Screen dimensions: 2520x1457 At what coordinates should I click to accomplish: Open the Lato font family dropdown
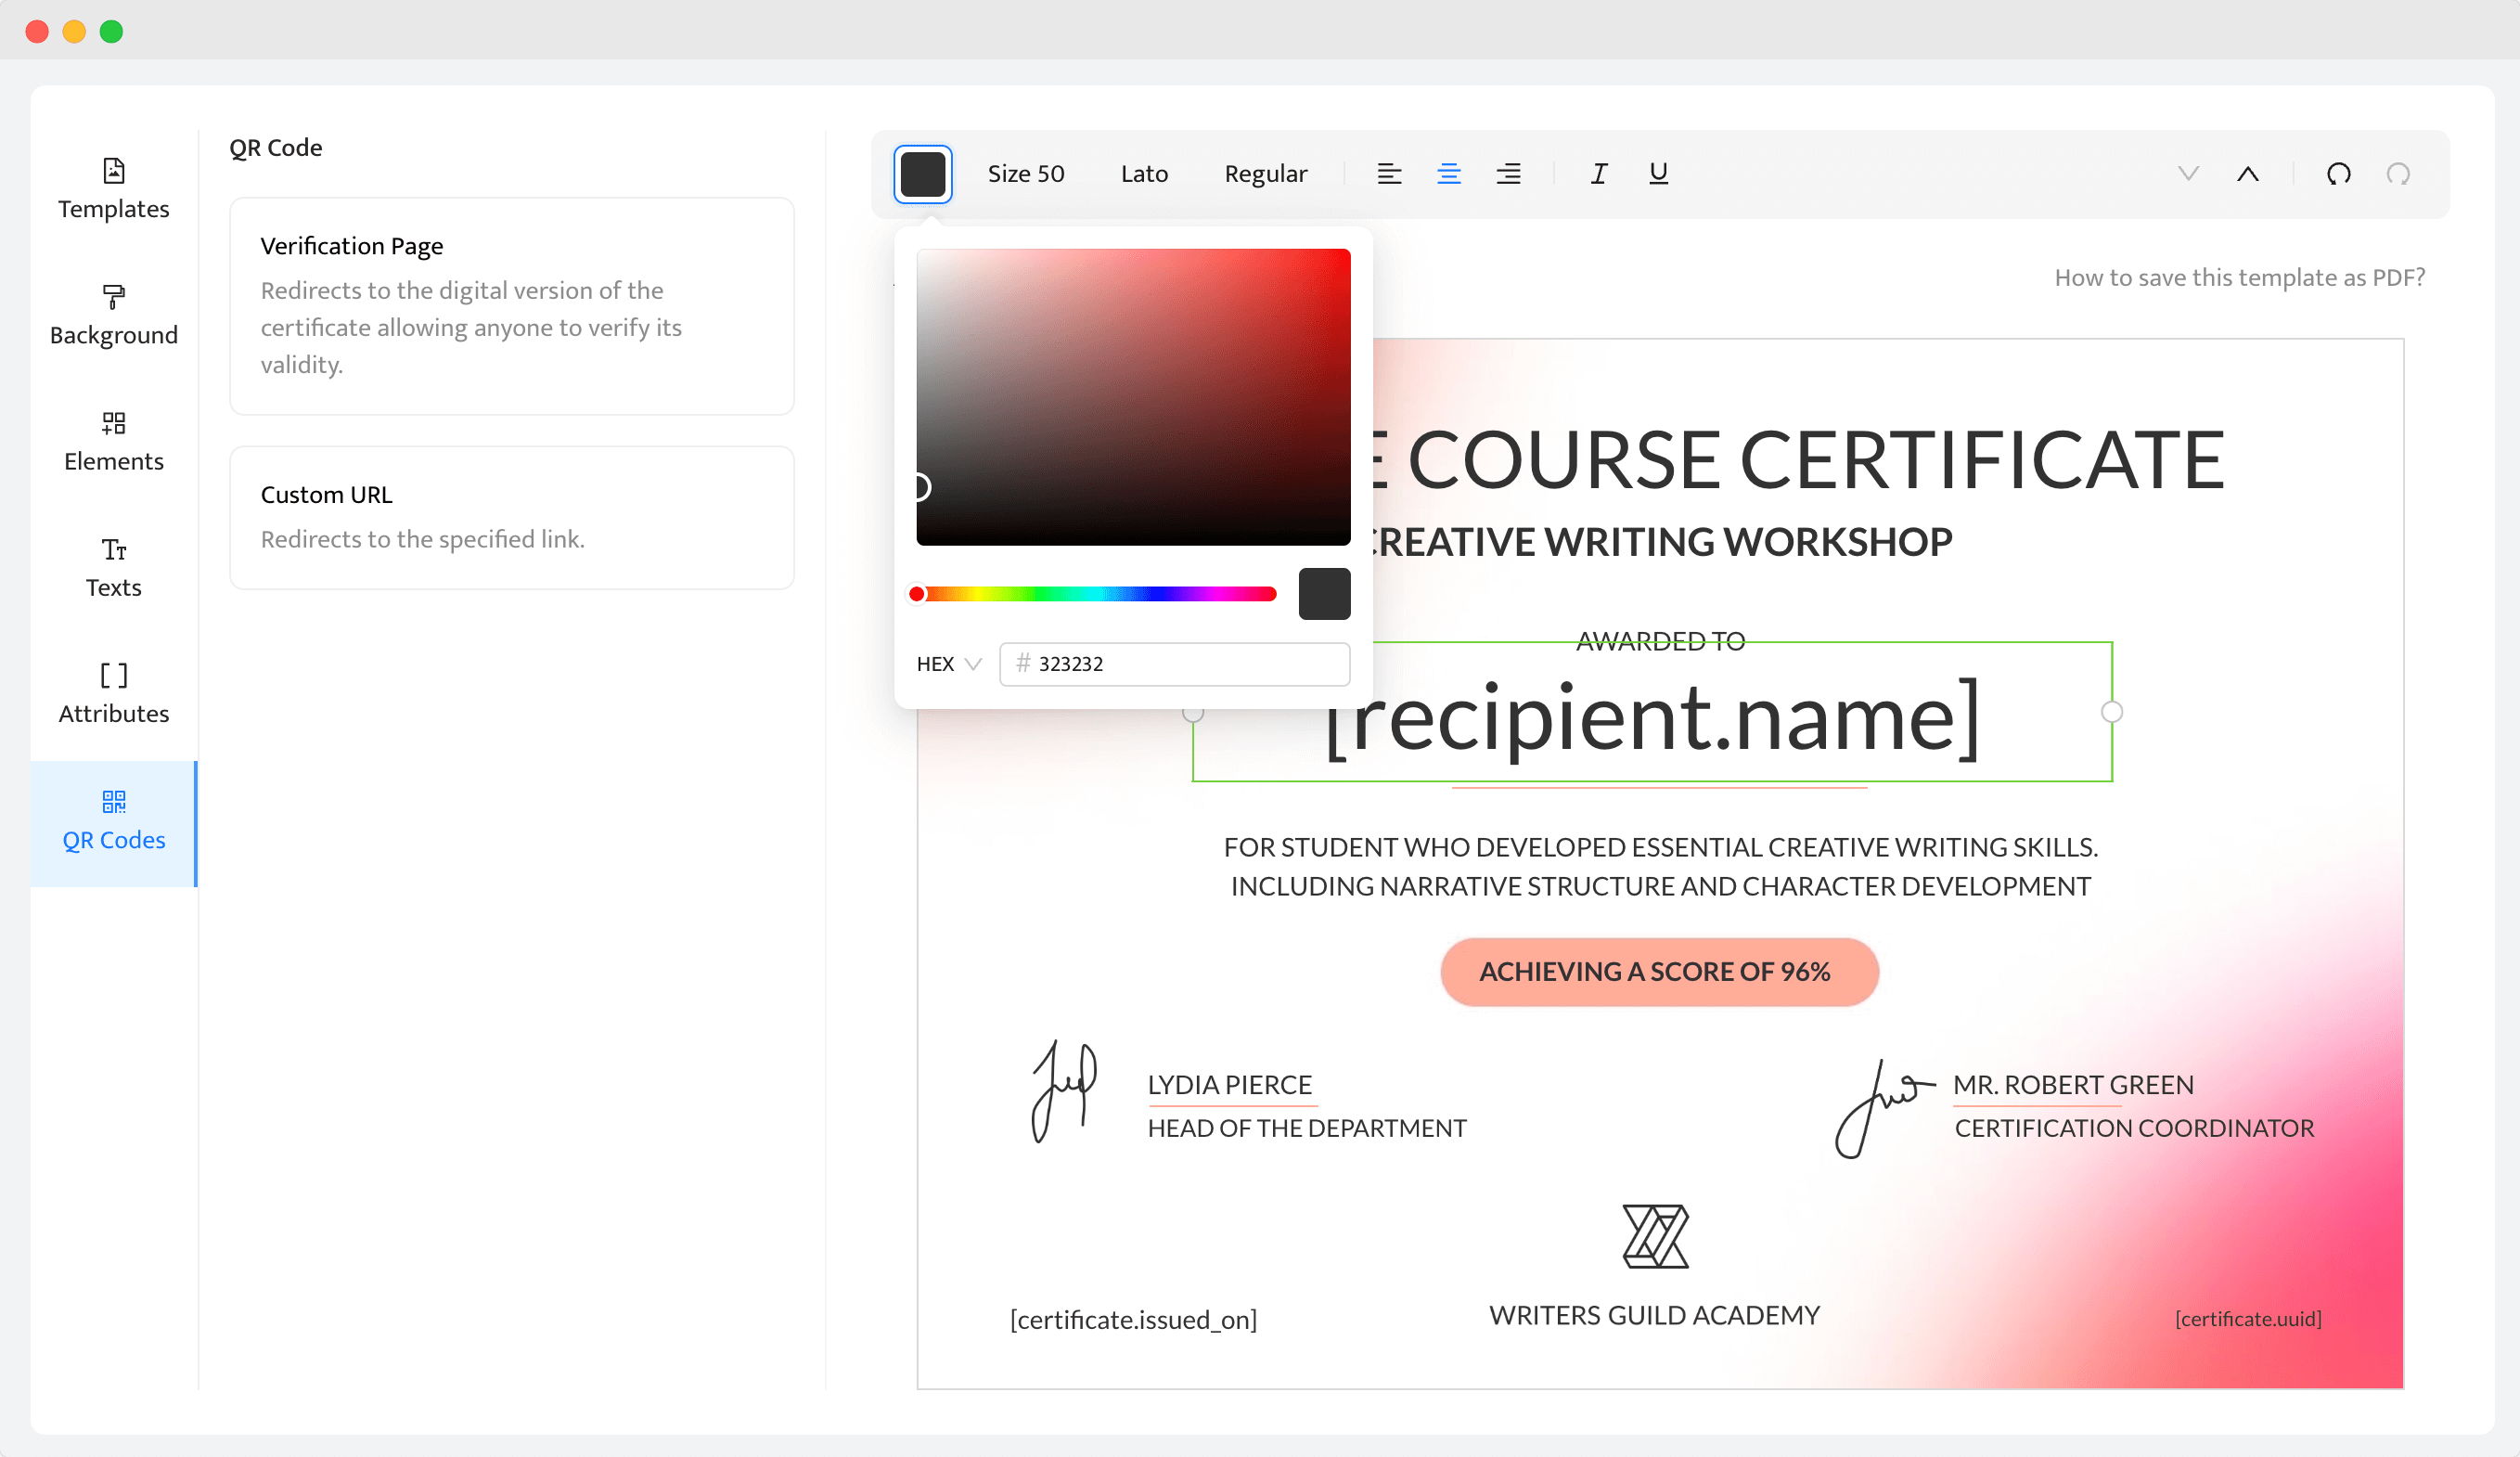(1144, 174)
